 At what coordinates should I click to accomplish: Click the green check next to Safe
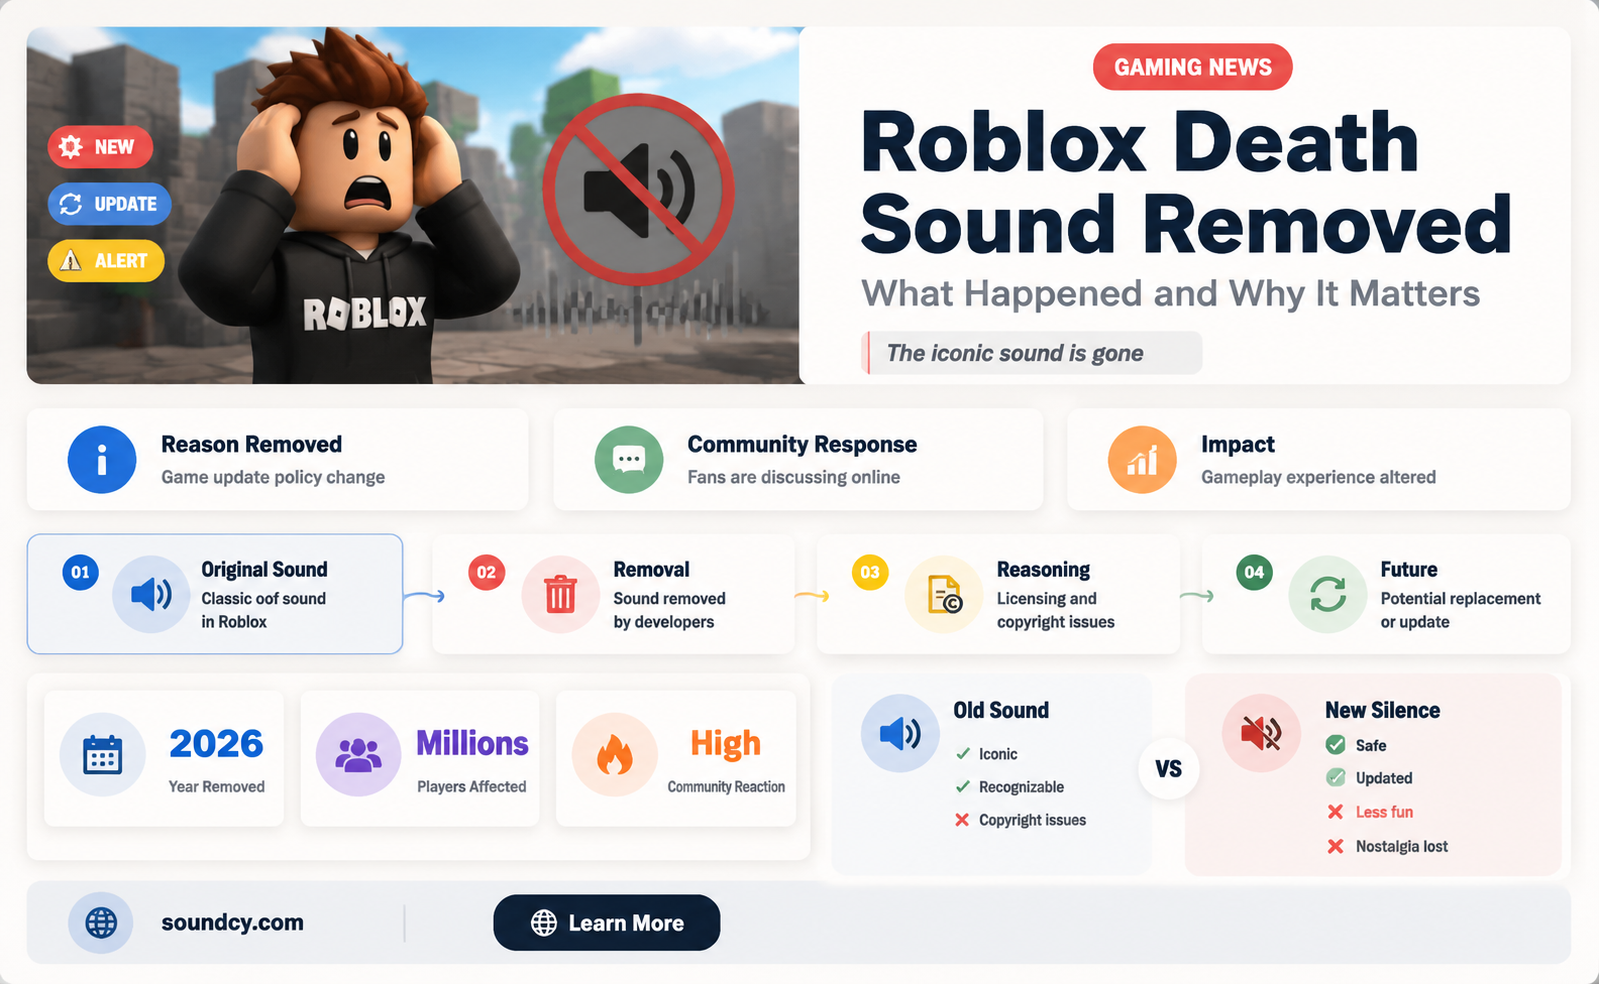pos(1335,745)
